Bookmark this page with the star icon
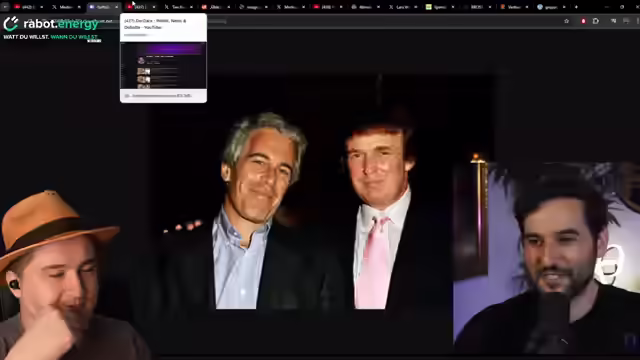This screenshot has width=640, height=360. pyautogui.click(x=567, y=21)
